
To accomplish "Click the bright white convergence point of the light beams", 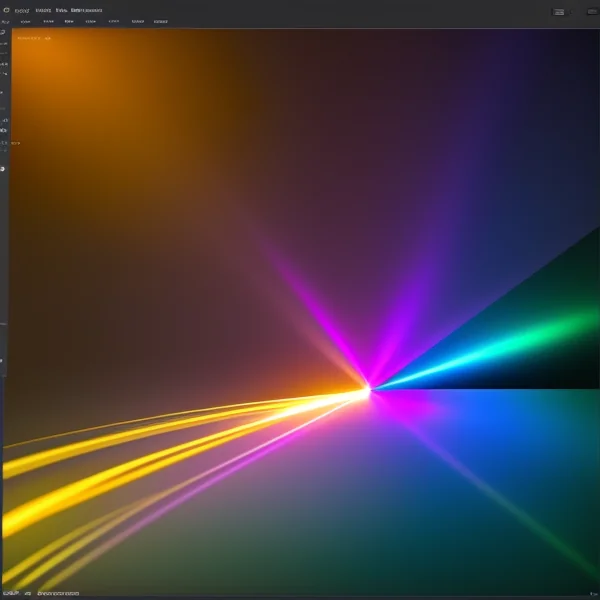I will pyautogui.click(x=367, y=391).
